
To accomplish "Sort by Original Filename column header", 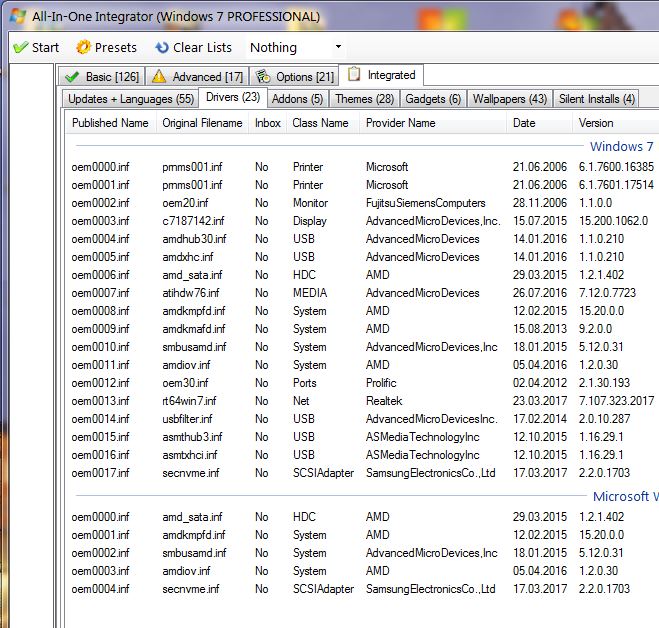I will 203,123.
